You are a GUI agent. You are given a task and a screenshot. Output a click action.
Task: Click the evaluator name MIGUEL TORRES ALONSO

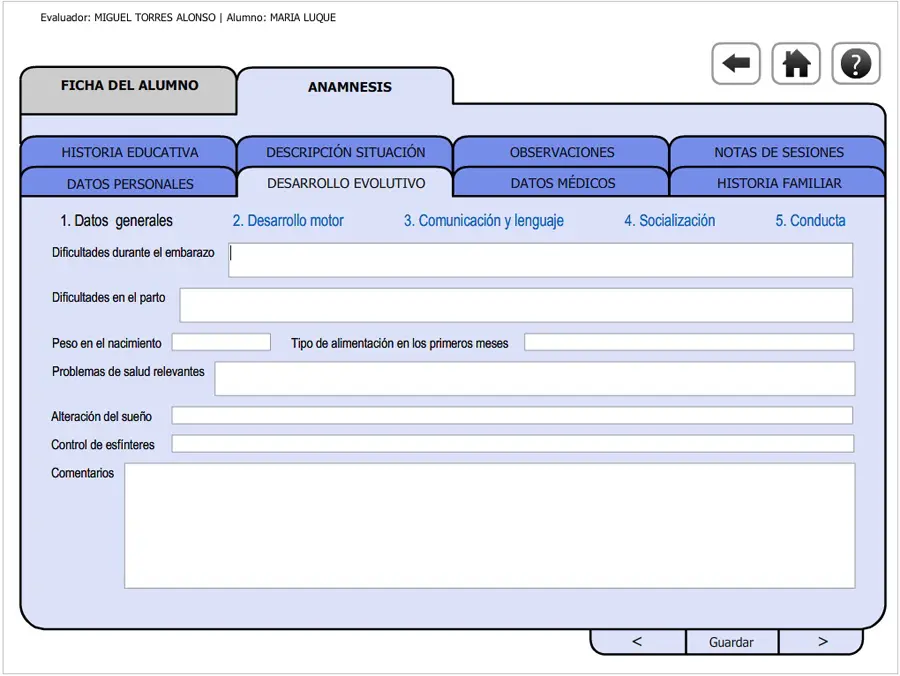tap(155, 17)
